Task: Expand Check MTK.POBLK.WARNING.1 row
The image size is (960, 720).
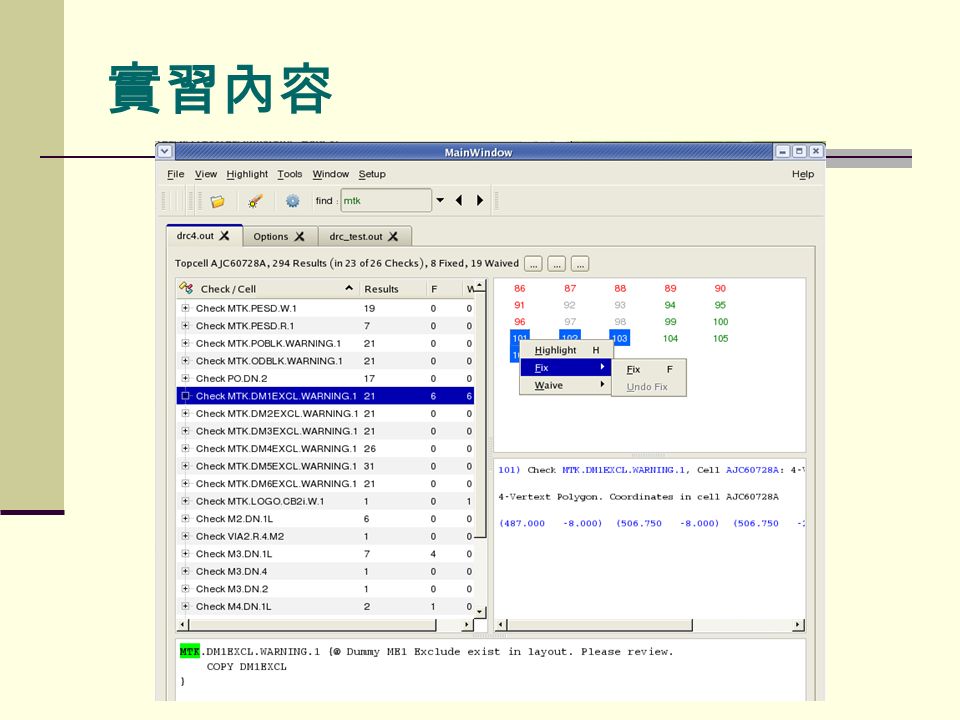Action: tap(185, 343)
